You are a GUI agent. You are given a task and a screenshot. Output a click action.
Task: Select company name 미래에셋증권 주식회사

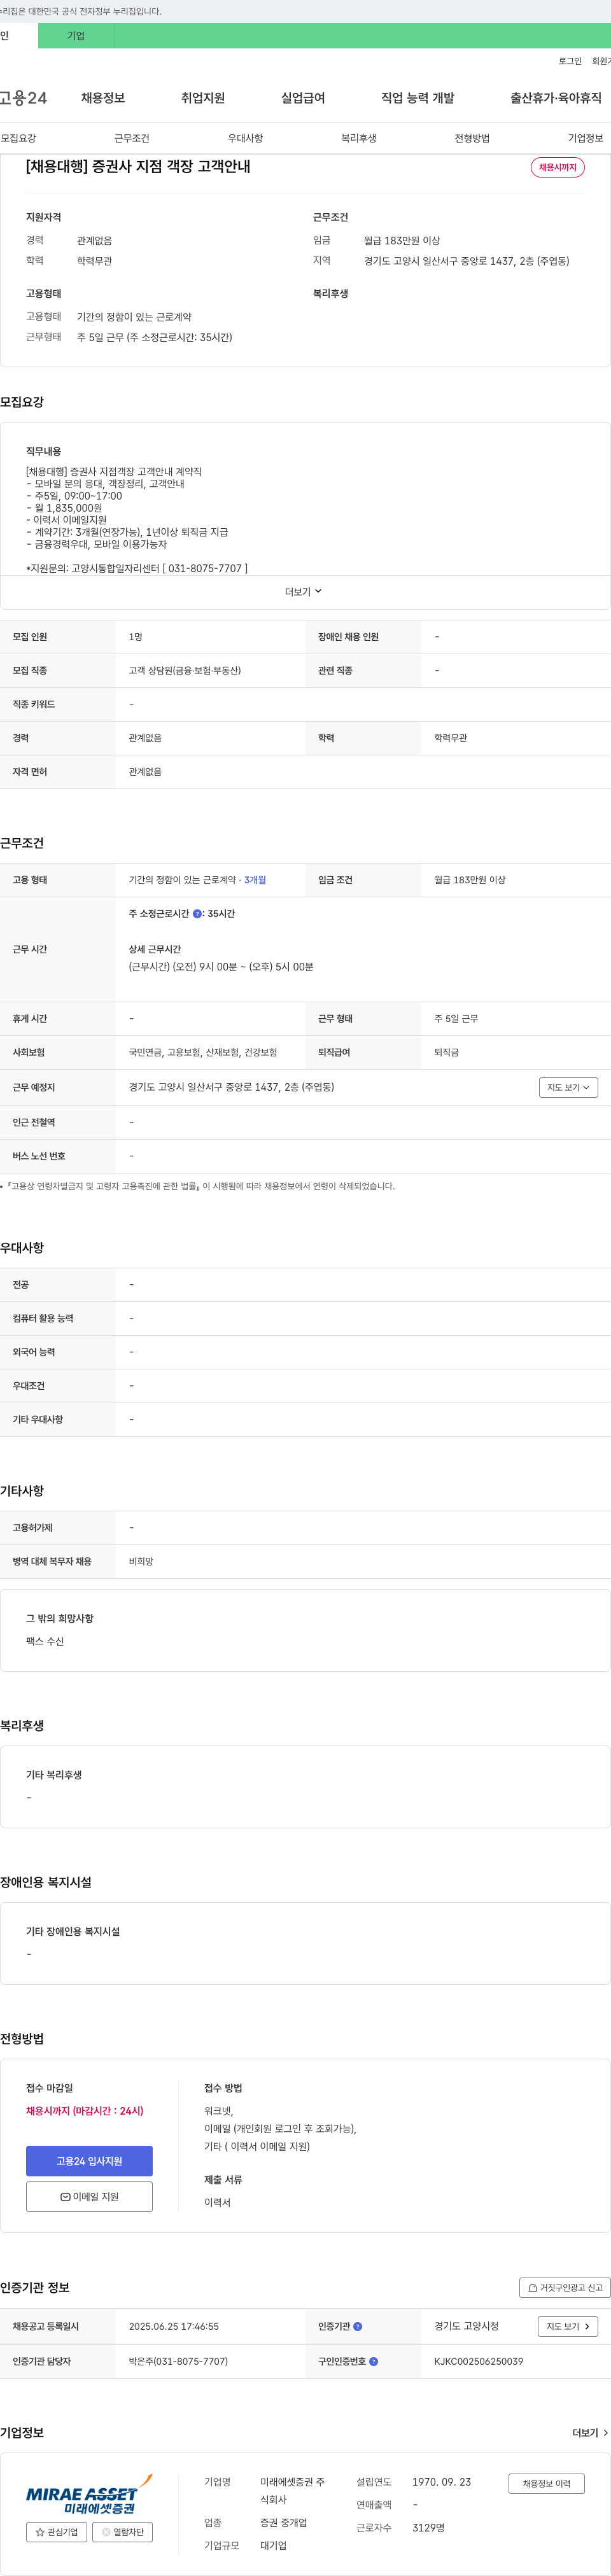292,2490
